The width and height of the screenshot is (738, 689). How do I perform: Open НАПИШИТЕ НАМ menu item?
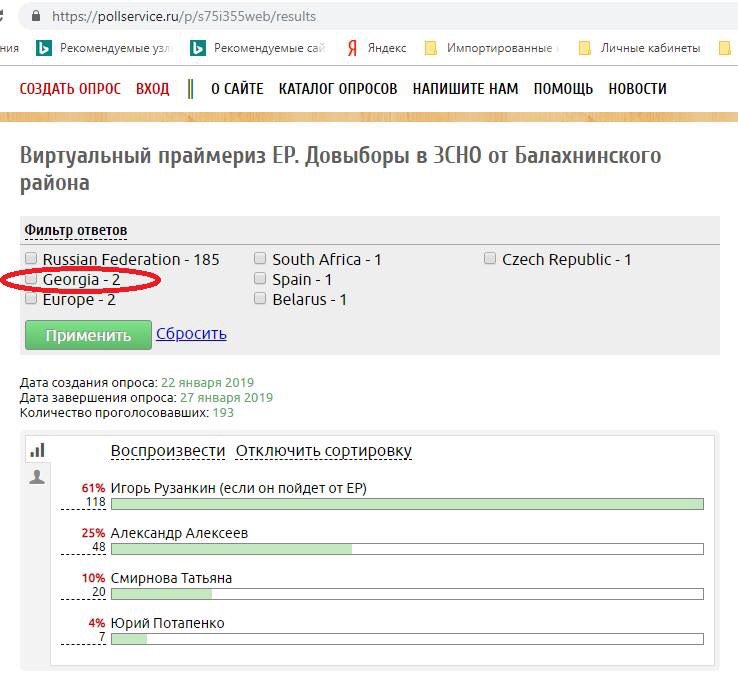pos(465,88)
